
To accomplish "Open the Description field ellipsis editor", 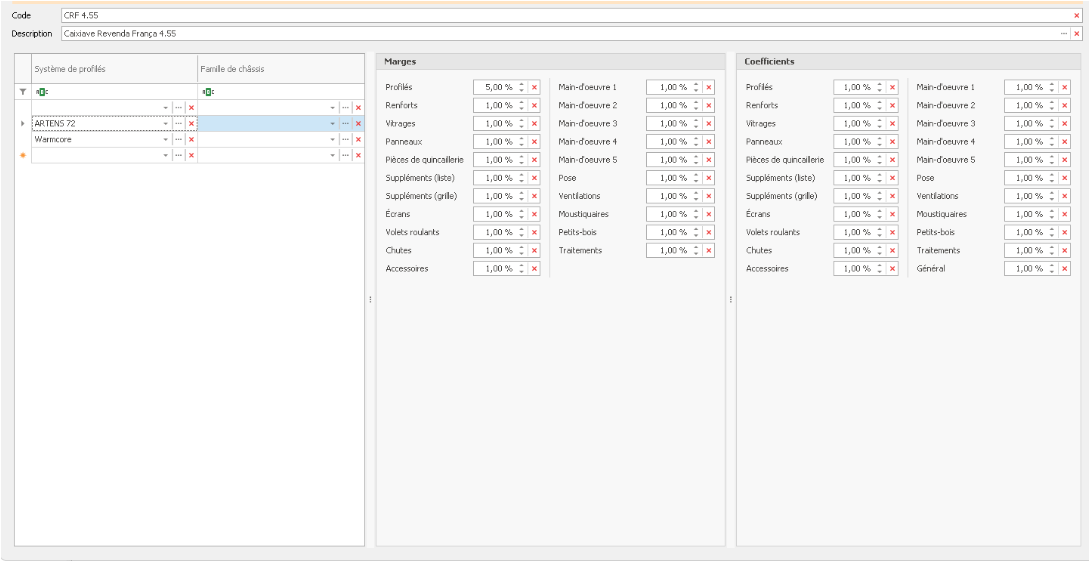I will (x=1063, y=33).
